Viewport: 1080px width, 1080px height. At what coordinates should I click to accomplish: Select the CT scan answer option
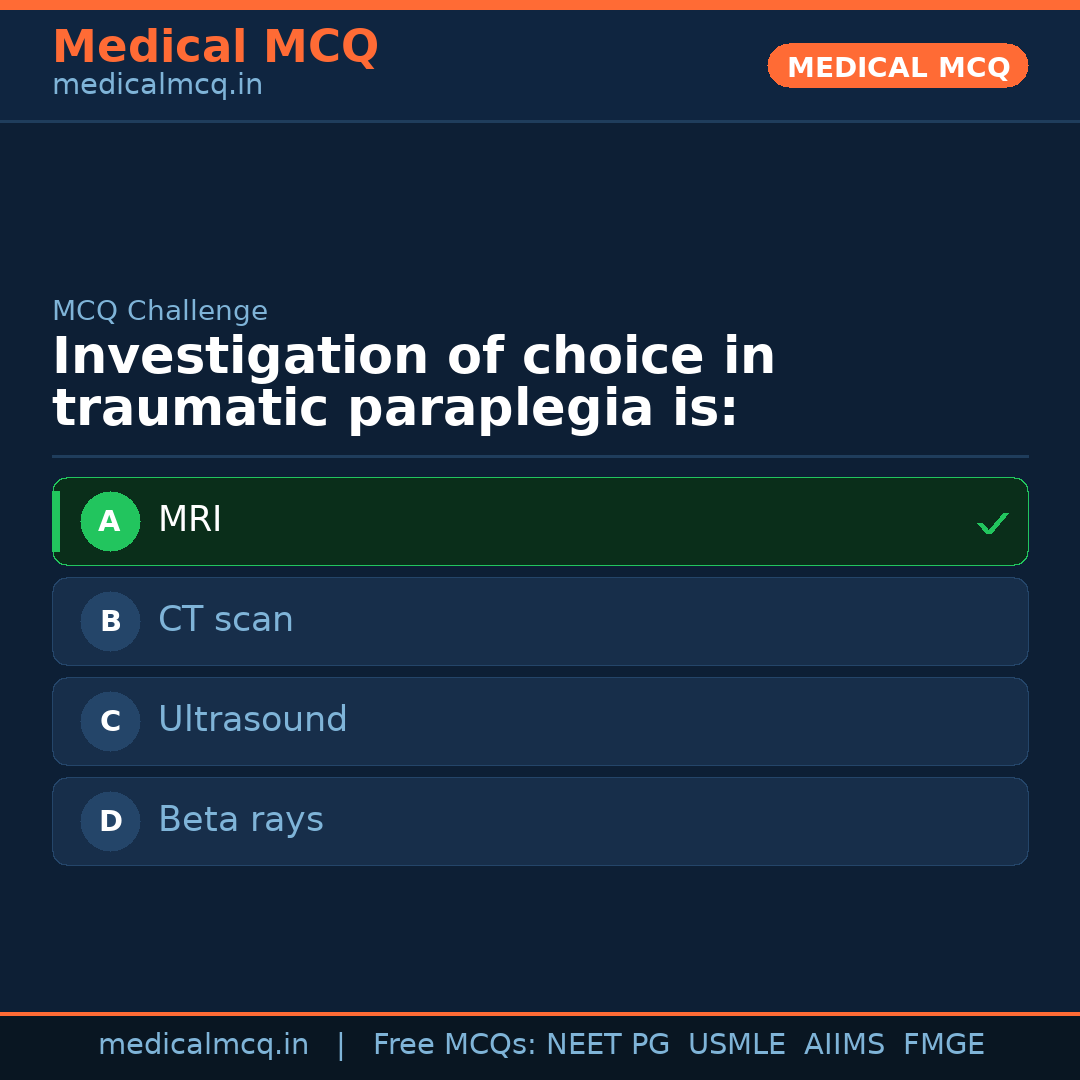540,621
